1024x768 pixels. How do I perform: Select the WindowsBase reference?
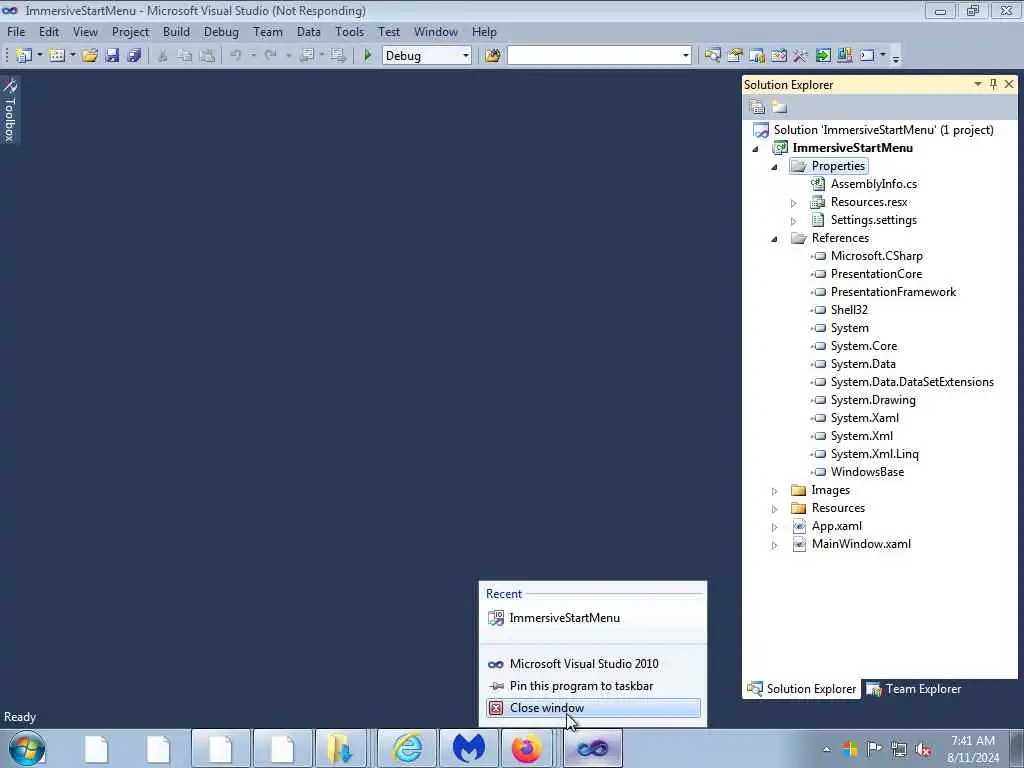pos(867,472)
